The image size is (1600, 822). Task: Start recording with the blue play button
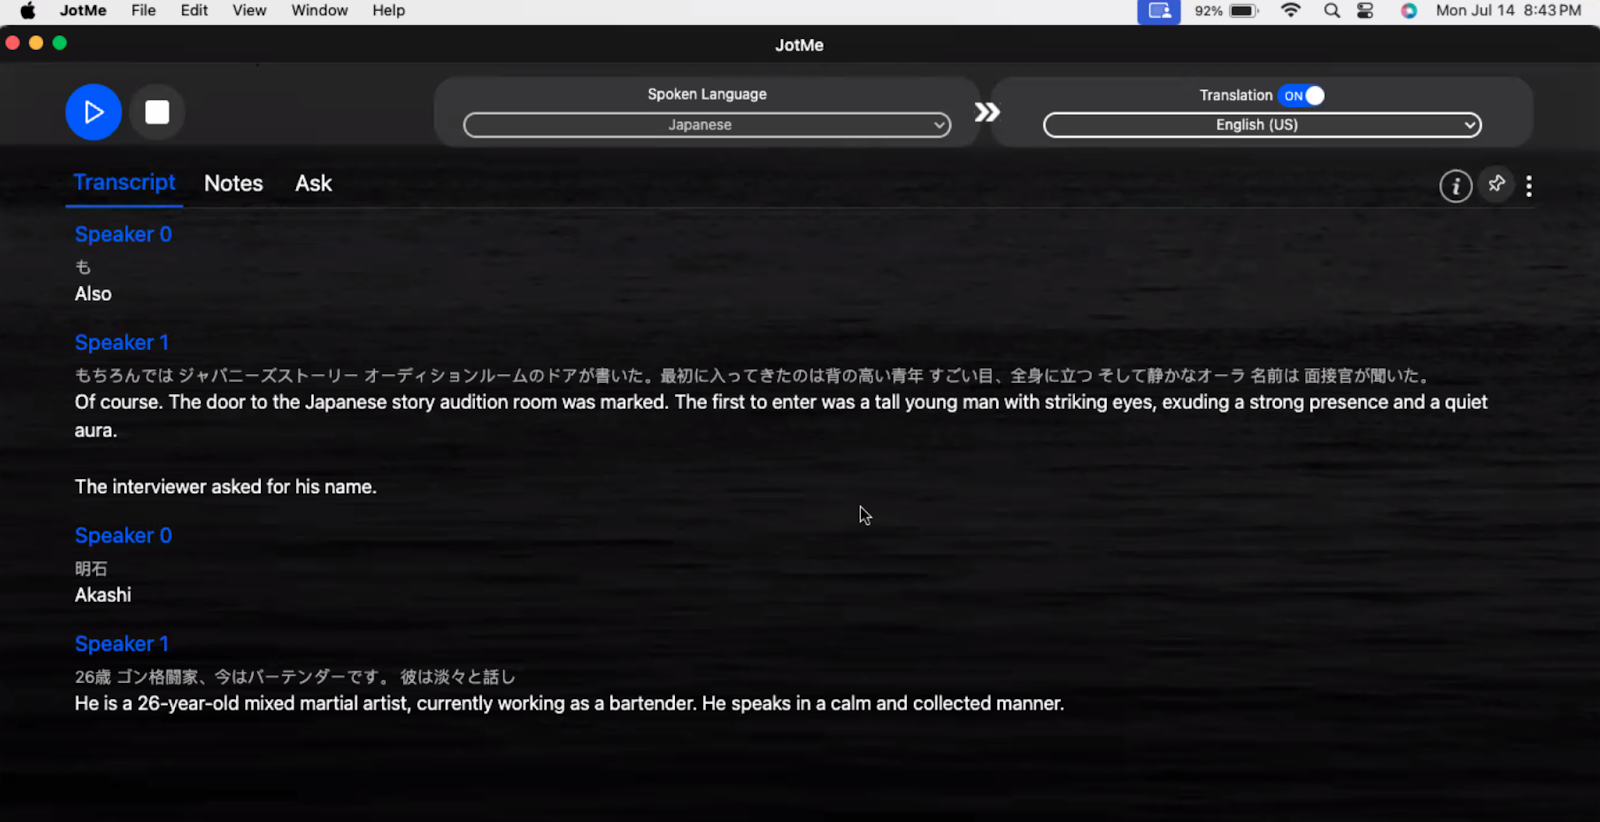tap(93, 112)
